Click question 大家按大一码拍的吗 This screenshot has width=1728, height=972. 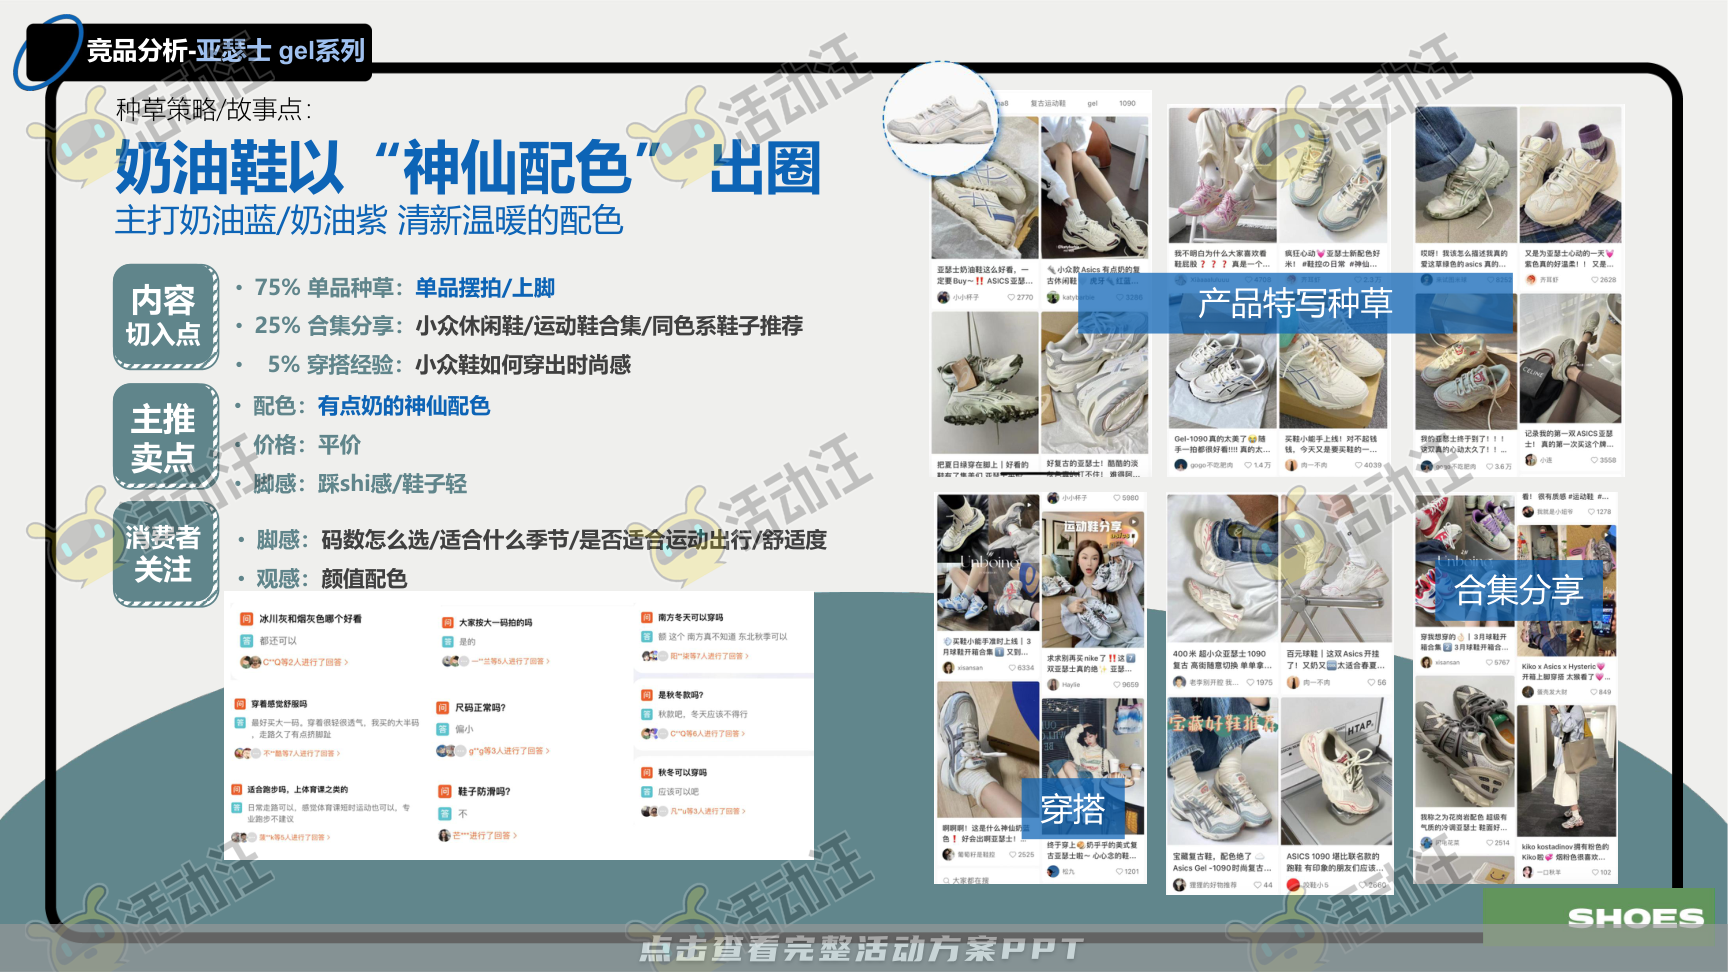(496, 622)
